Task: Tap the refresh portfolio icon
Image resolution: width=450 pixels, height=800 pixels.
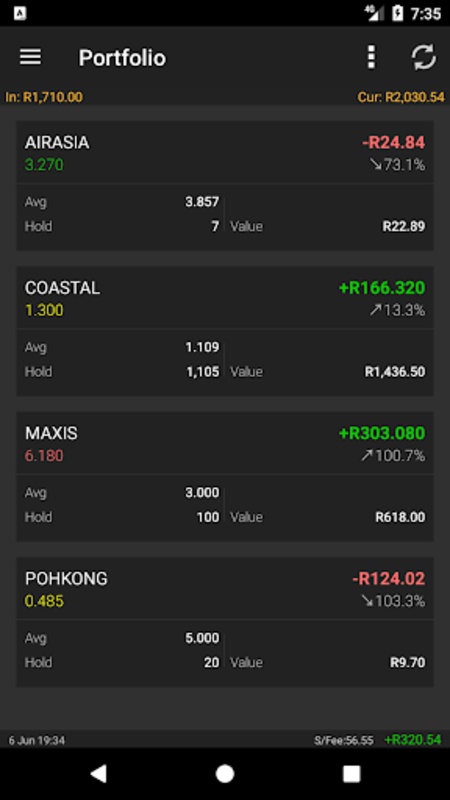Action: (423, 57)
